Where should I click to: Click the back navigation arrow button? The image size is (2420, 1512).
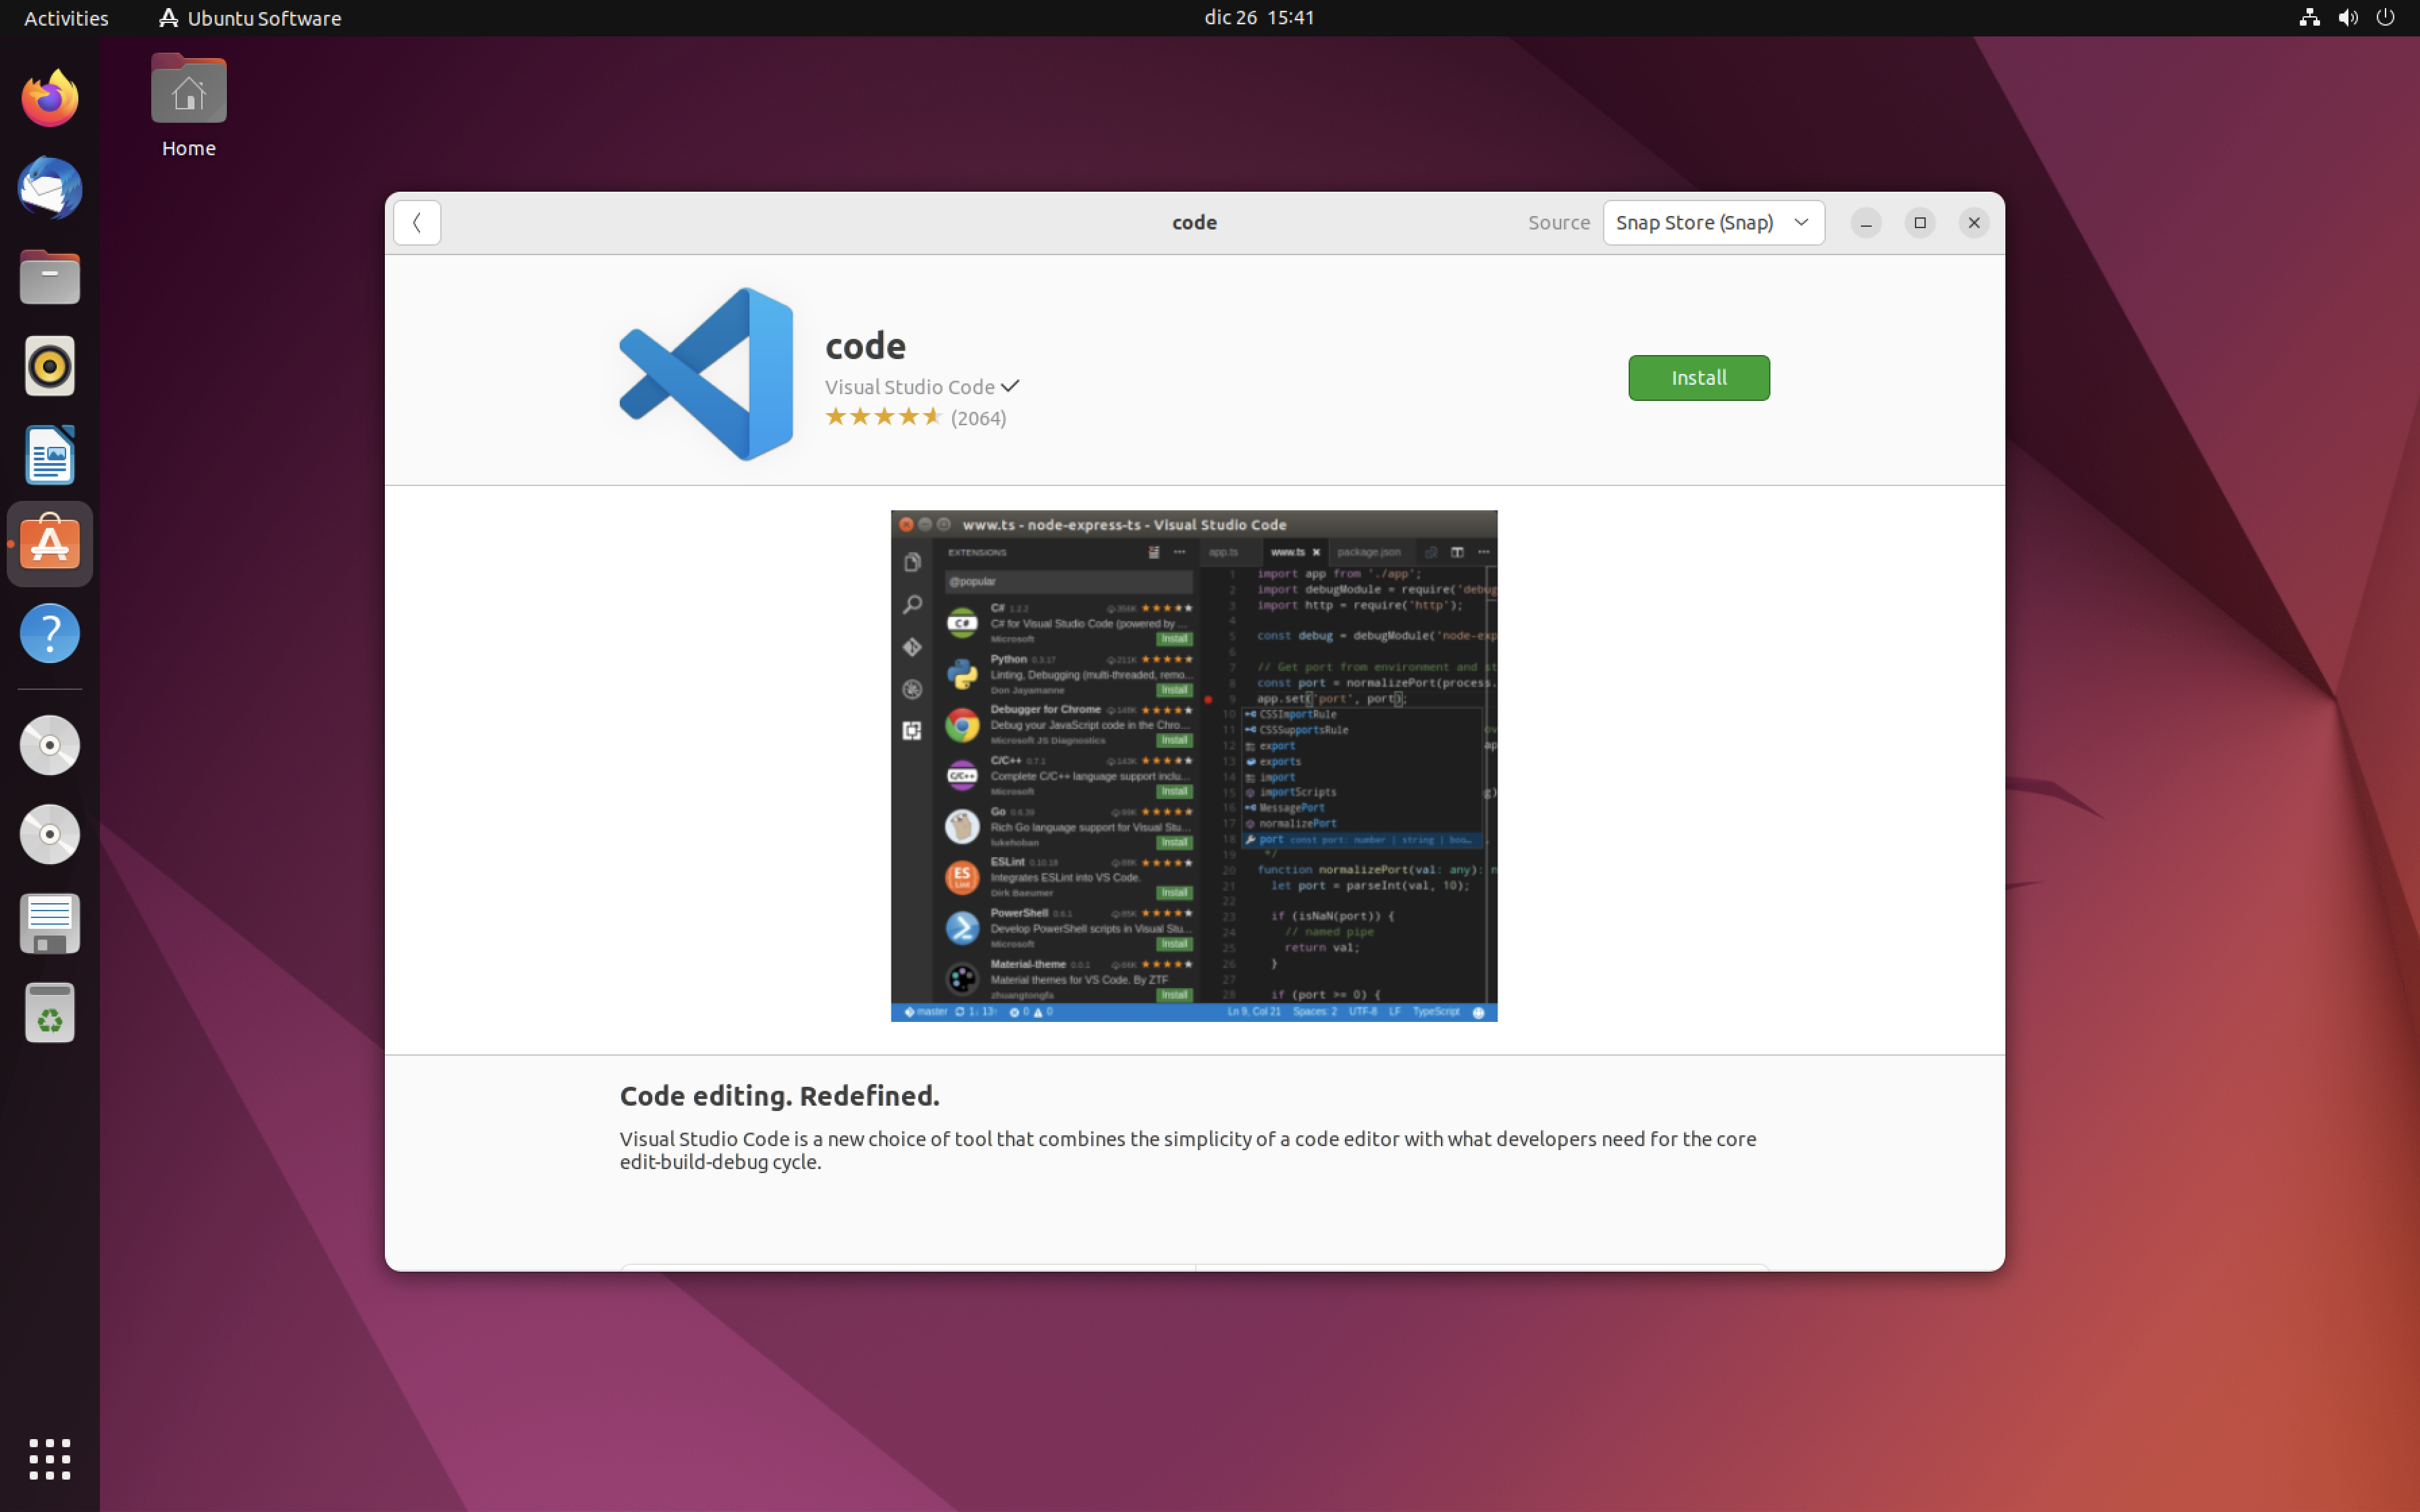pyautogui.click(x=417, y=222)
